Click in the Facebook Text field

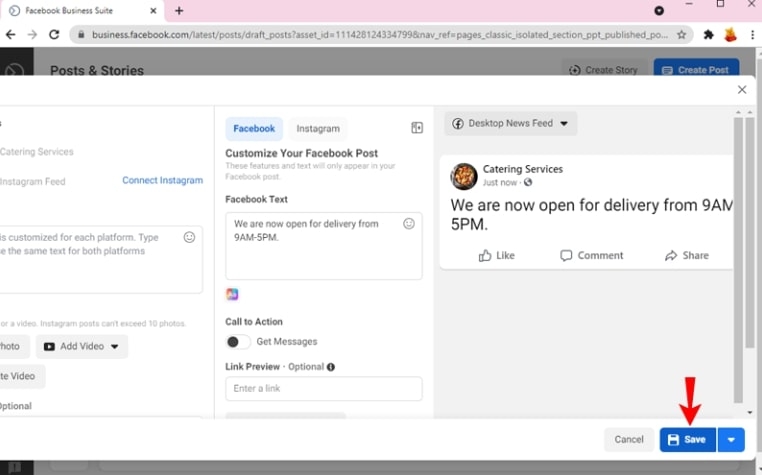[324, 246]
